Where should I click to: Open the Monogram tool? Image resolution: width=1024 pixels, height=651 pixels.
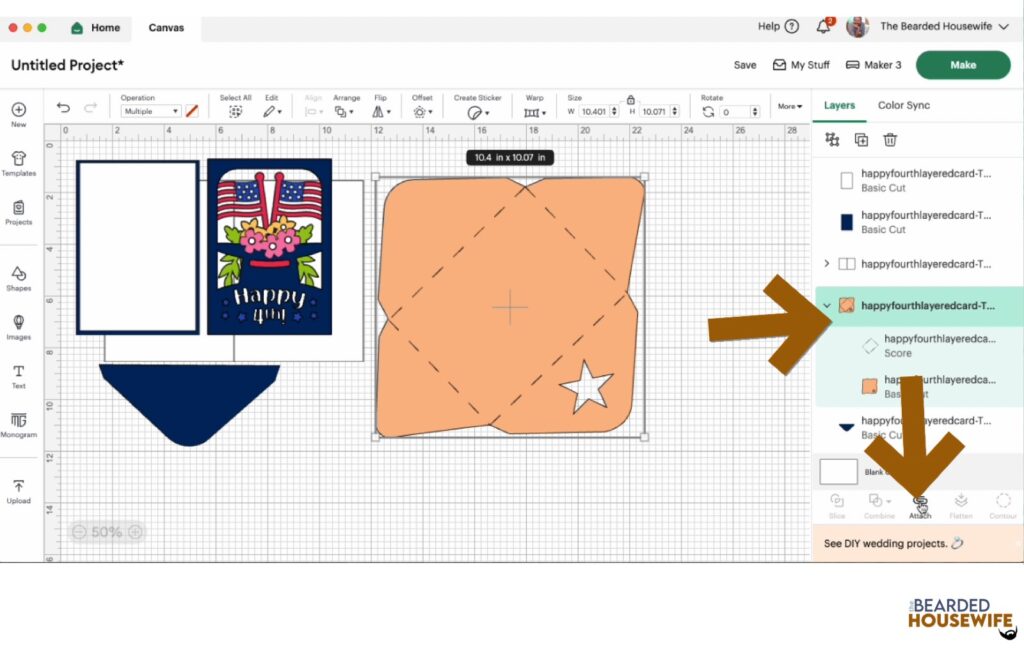coord(18,424)
